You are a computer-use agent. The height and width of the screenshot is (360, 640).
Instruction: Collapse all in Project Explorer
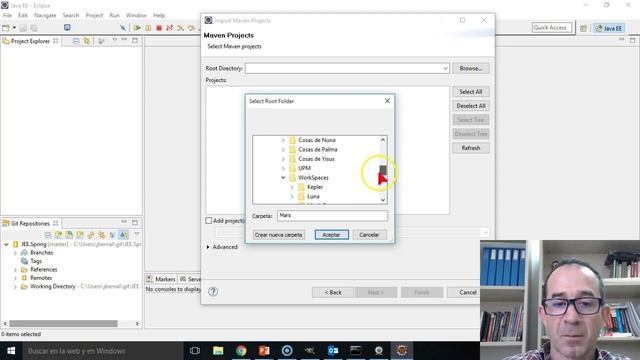76,41
